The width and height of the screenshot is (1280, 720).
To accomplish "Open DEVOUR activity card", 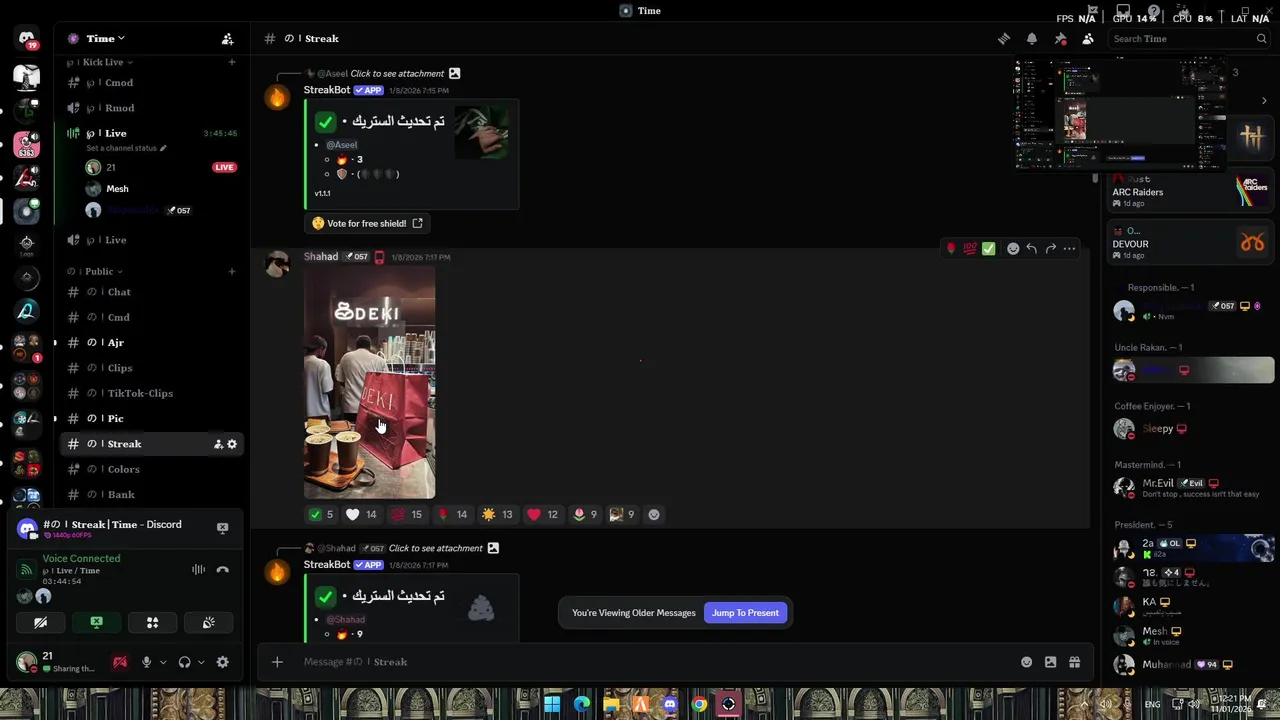I will click(x=1190, y=243).
